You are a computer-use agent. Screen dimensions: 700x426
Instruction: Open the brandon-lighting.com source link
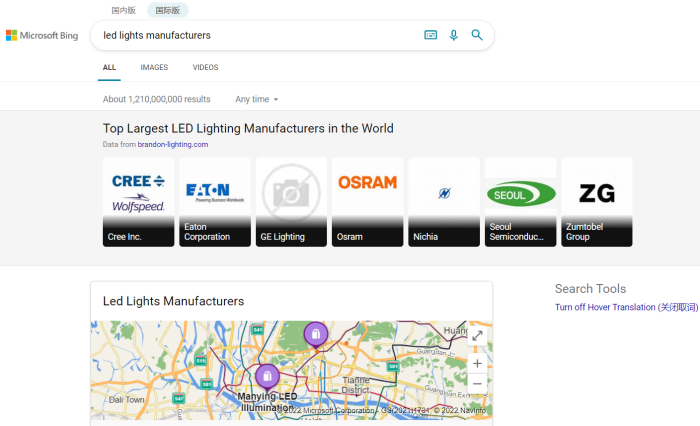click(x=173, y=144)
